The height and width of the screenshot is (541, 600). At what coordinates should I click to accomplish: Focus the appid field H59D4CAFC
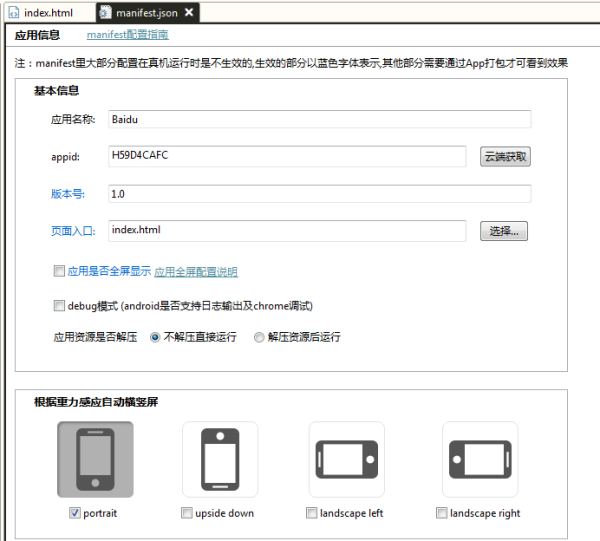287,156
